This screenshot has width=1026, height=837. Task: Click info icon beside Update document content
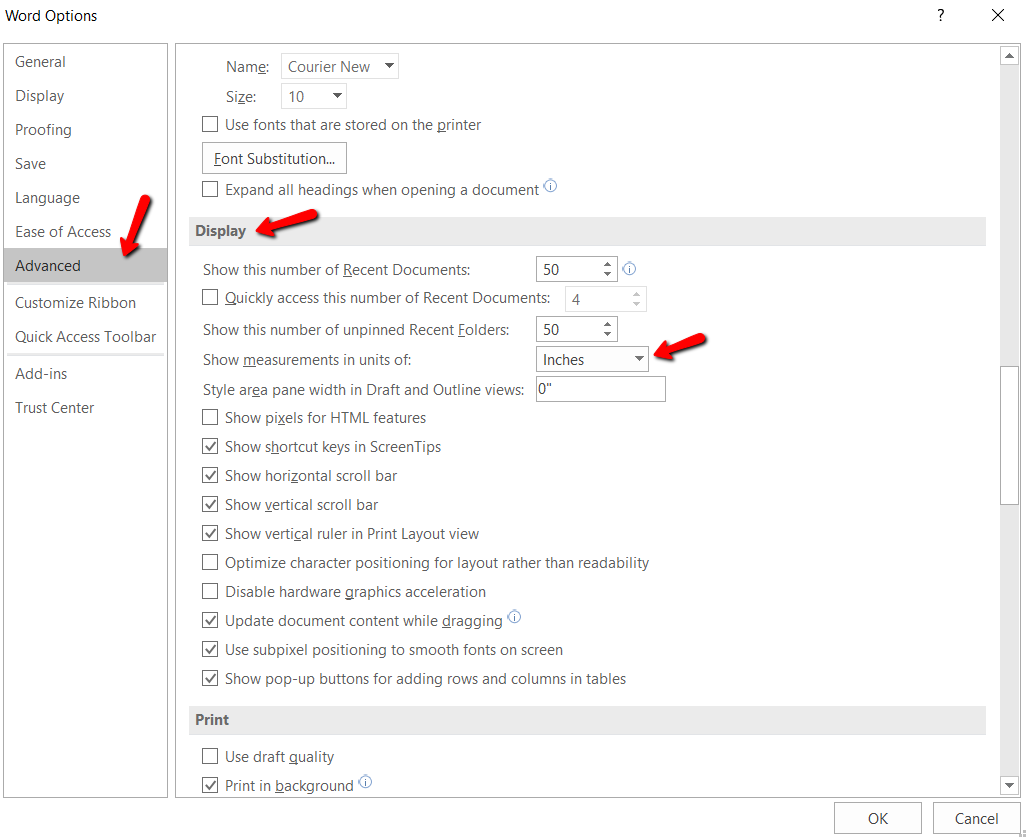coord(514,616)
